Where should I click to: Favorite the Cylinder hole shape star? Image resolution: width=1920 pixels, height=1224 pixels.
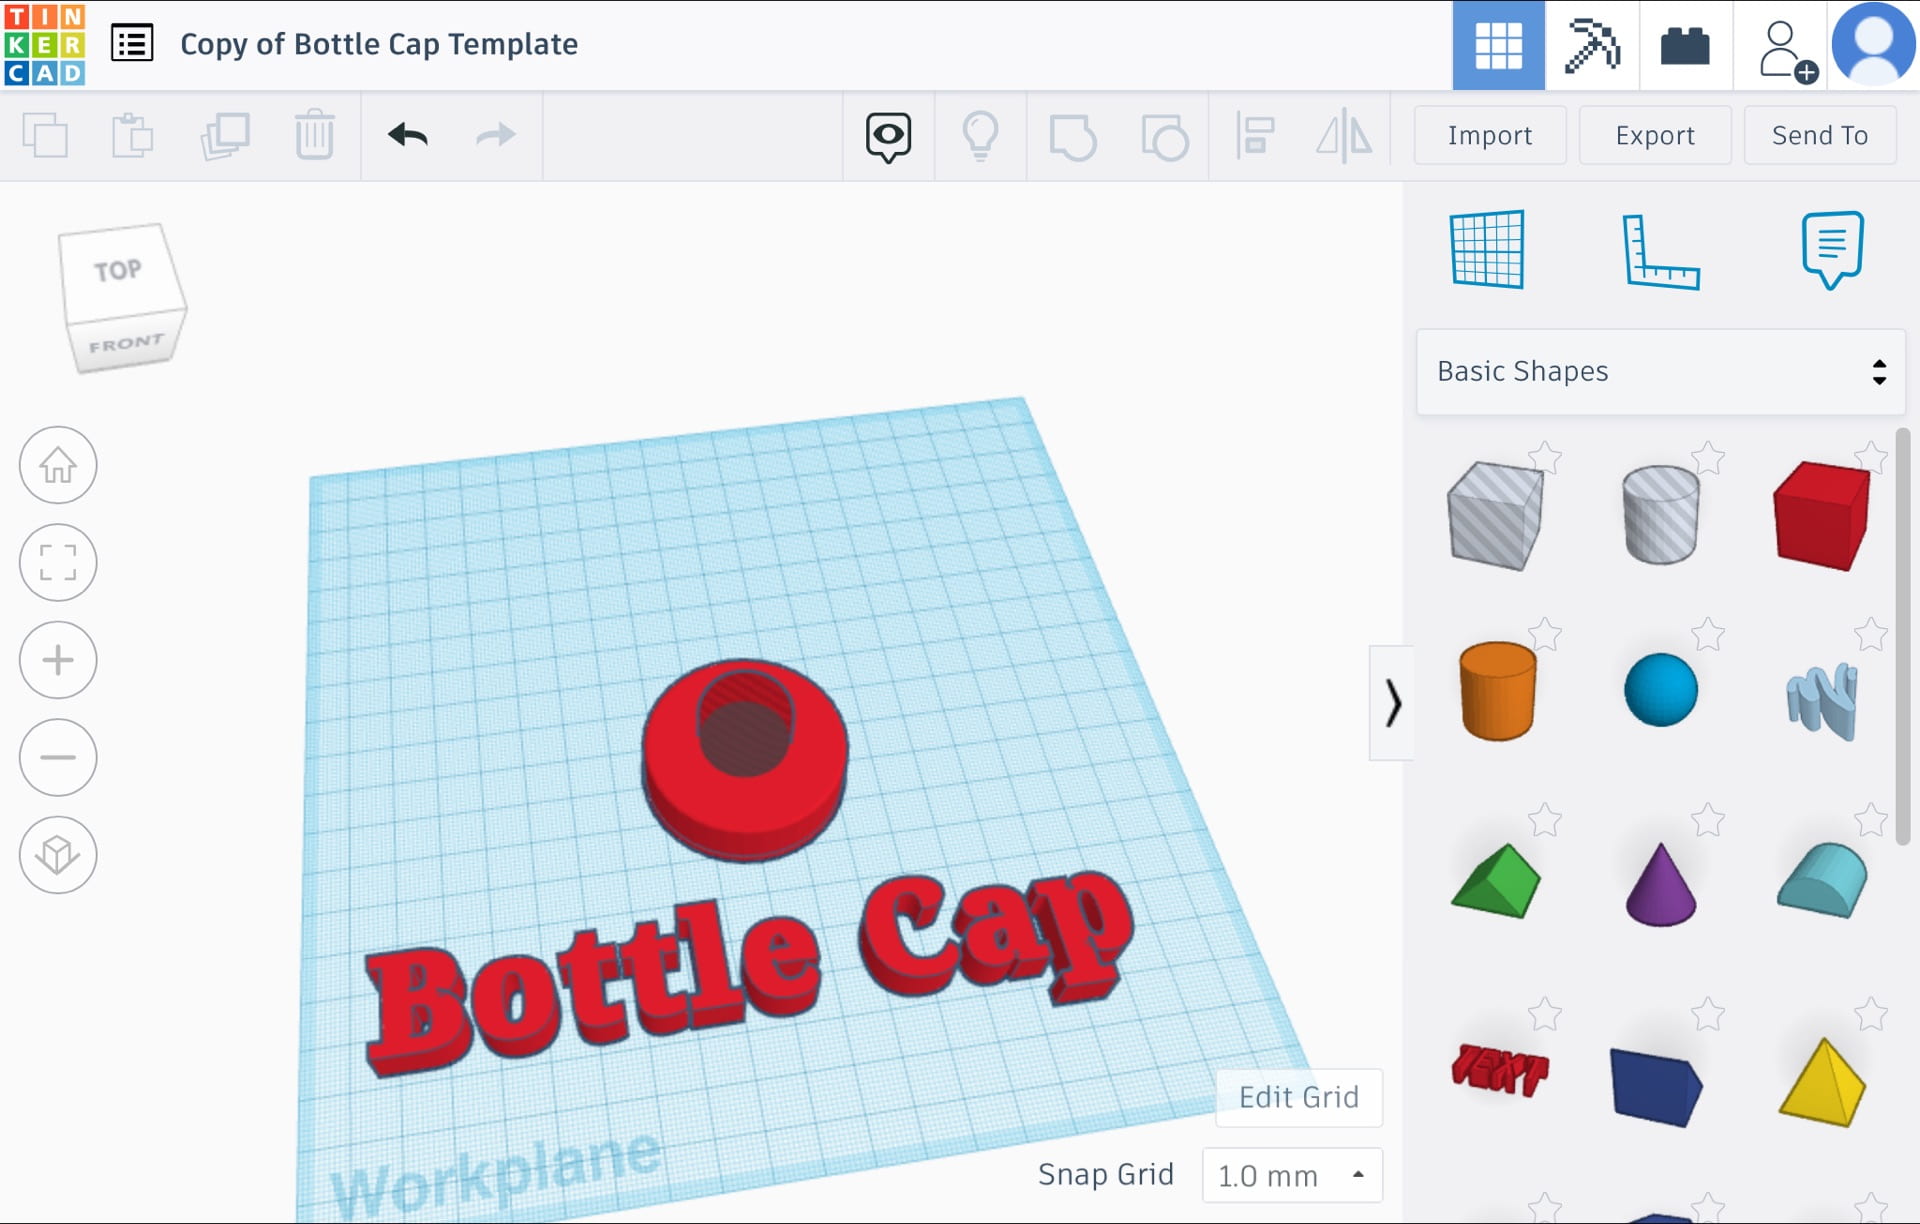click(x=1708, y=458)
